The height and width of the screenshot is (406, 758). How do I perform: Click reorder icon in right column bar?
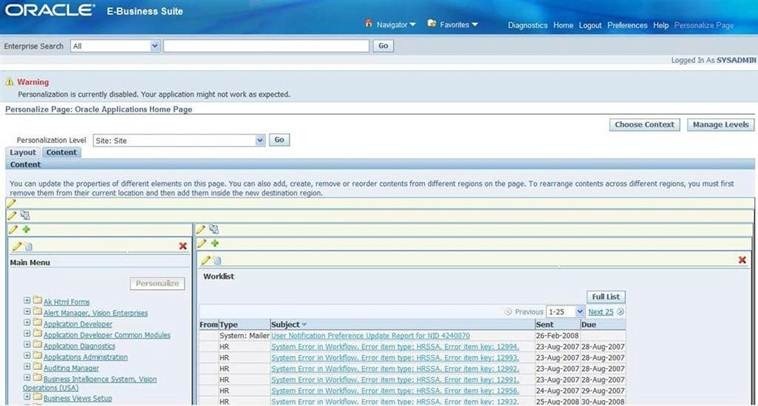(x=214, y=230)
